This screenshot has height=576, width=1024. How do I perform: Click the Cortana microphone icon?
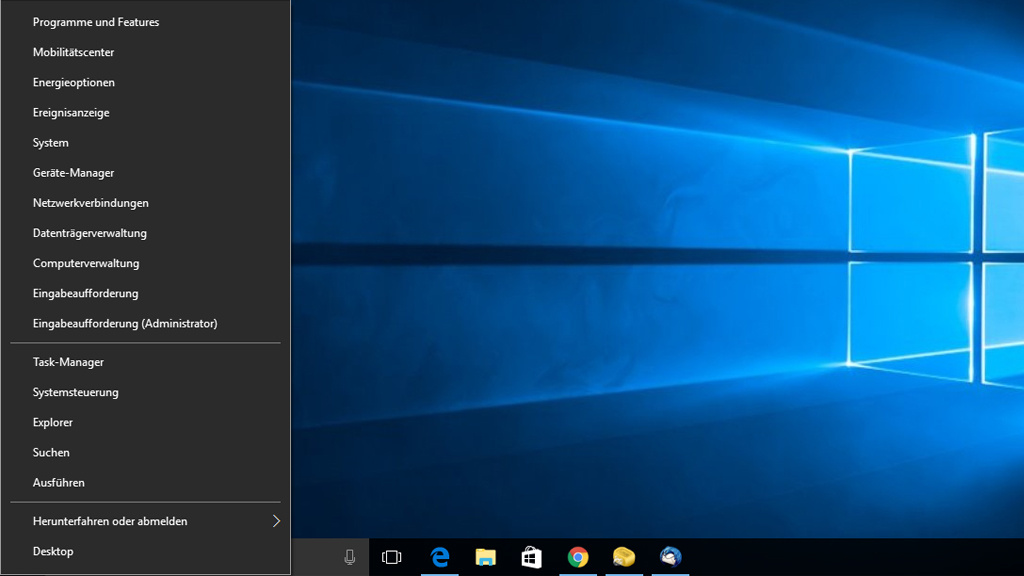pyautogui.click(x=349, y=557)
